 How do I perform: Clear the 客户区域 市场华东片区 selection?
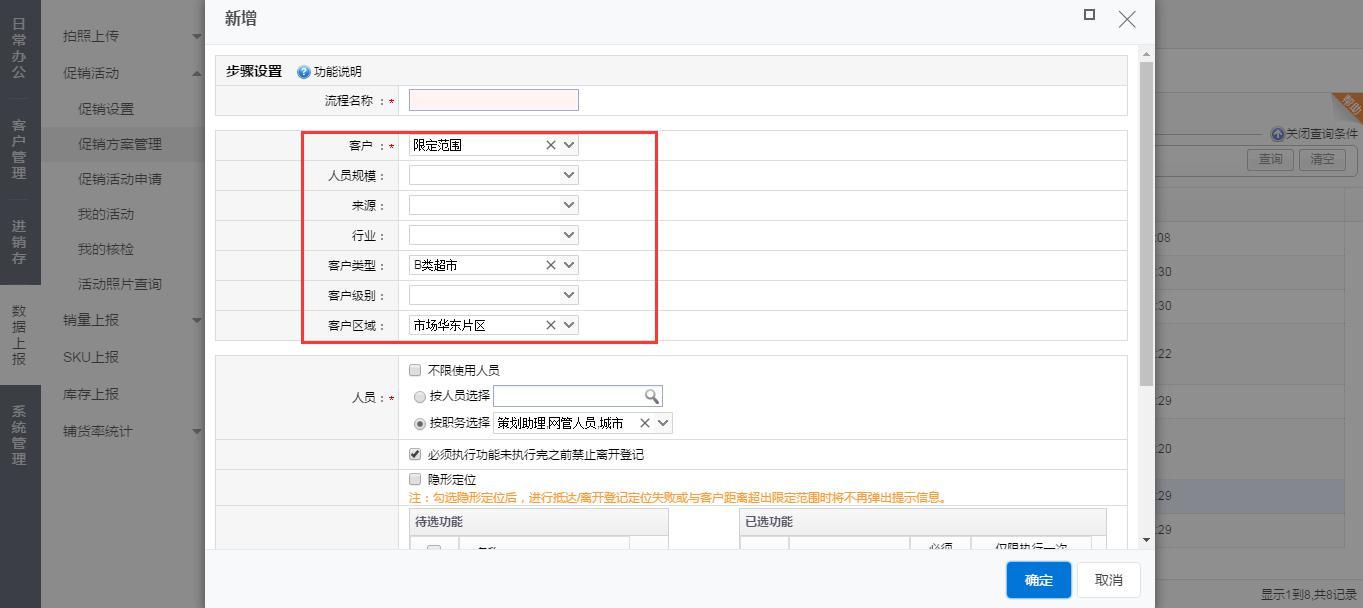pos(550,325)
